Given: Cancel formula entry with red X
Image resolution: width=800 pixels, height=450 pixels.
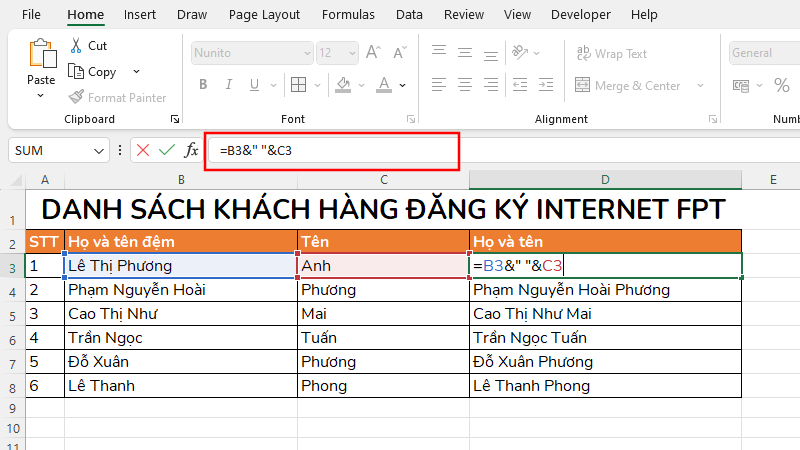Looking at the screenshot, I should tap(143, 151).
